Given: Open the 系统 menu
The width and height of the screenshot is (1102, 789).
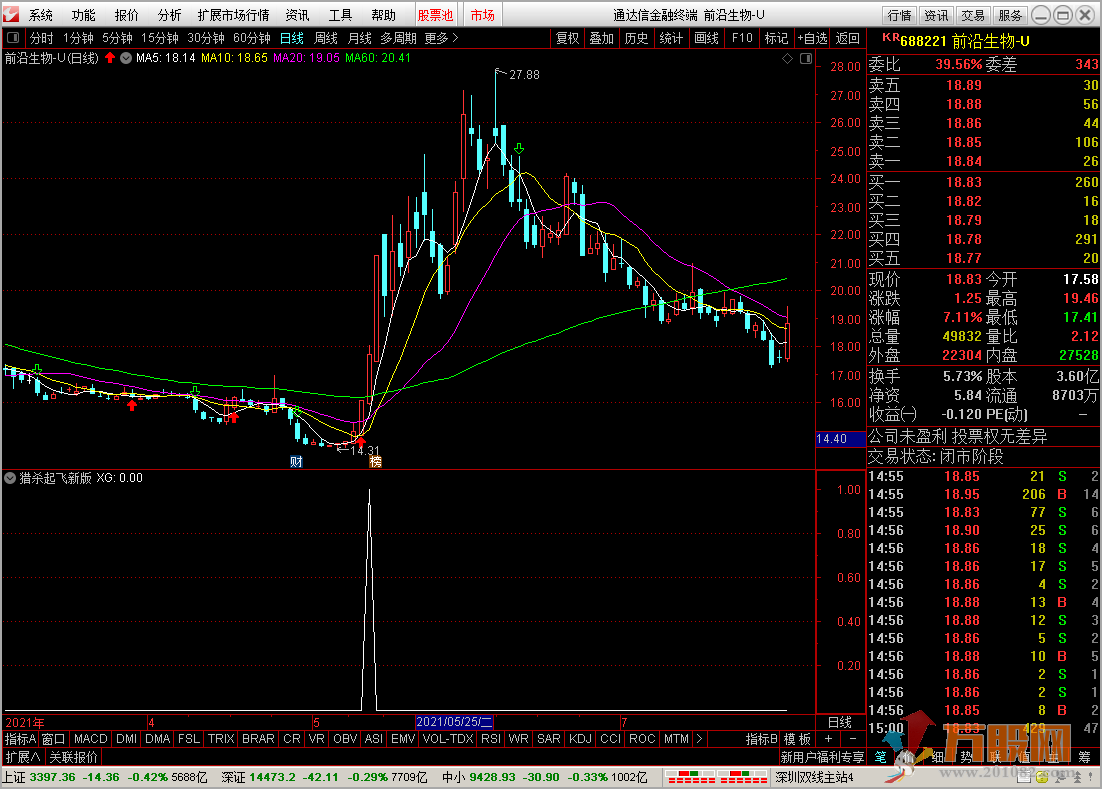Looking at the screenshot, I should click(x=41, y=15).
